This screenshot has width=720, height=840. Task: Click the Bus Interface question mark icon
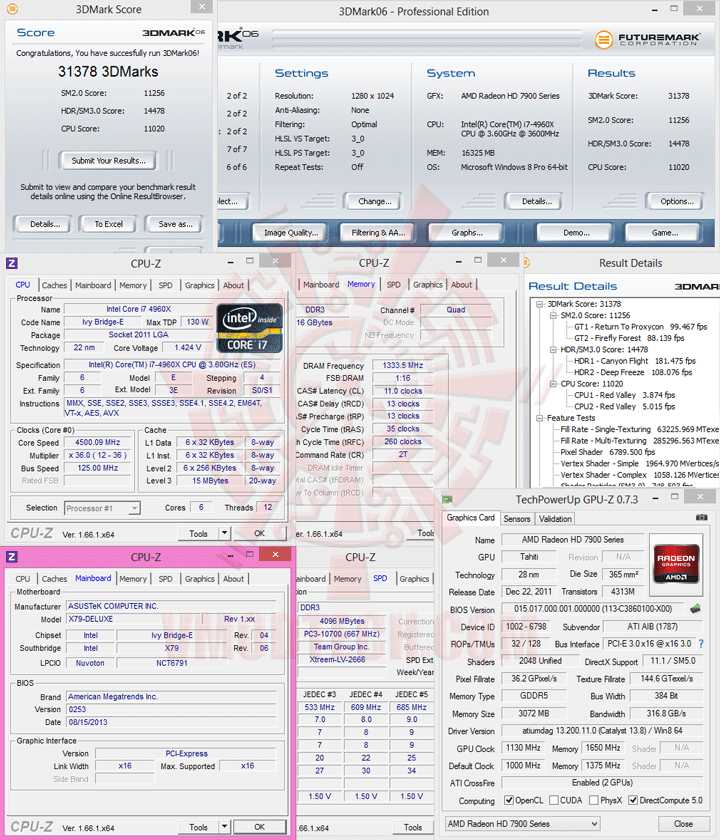[701, 643]
